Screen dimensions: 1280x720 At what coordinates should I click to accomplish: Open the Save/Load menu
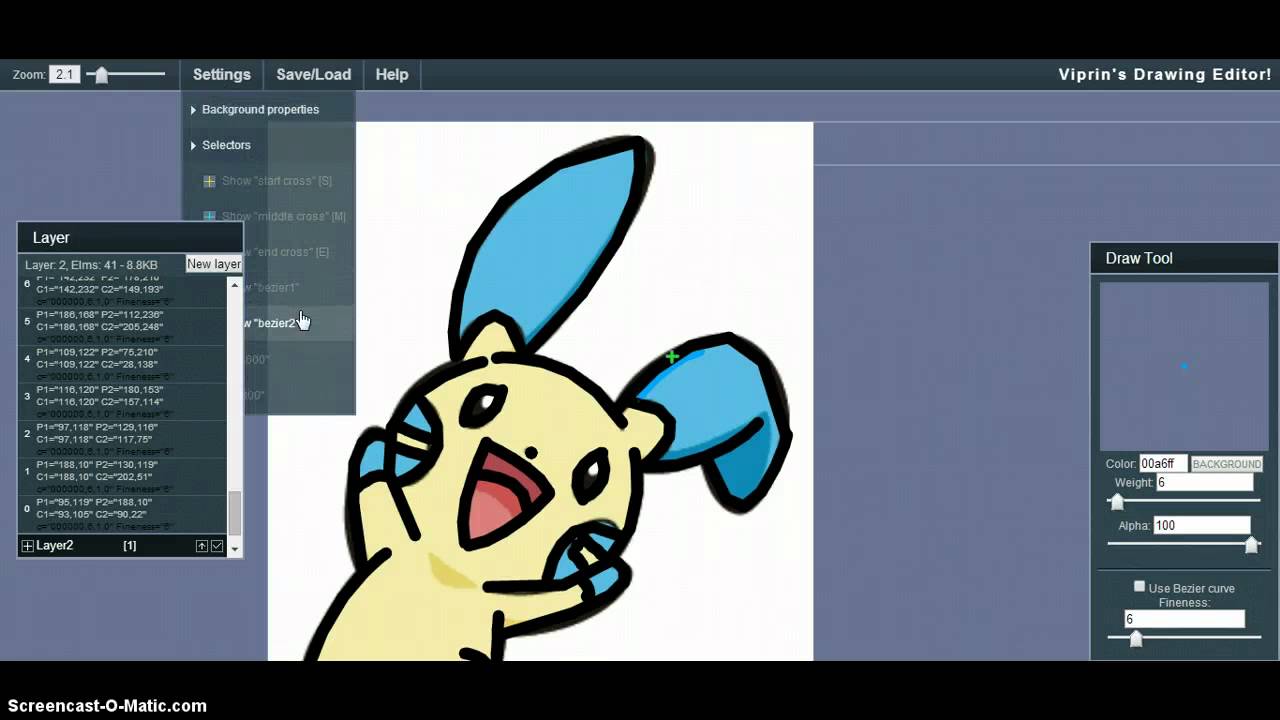tap(313, 75)
